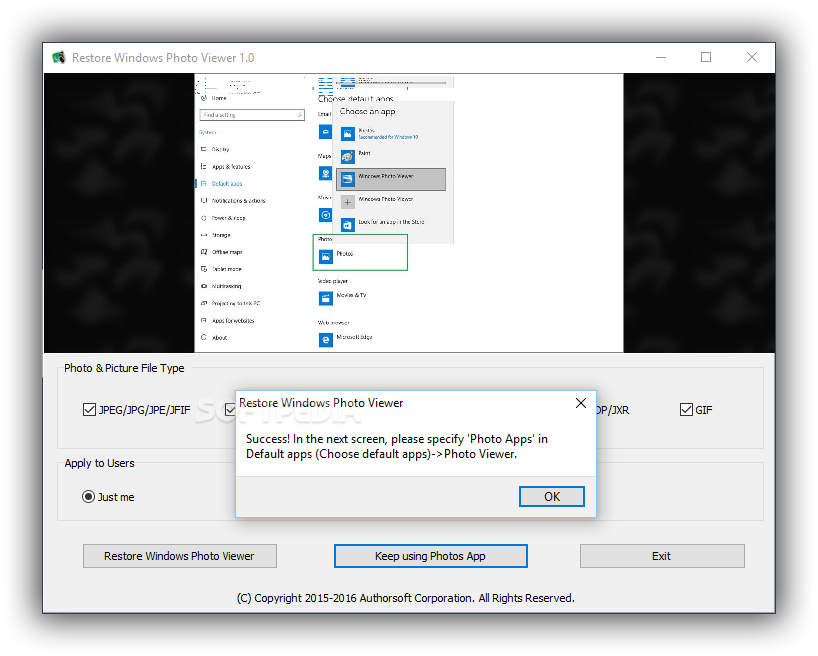Click the Apply to Users group label
818x656 pixels.
coord(100,463)
